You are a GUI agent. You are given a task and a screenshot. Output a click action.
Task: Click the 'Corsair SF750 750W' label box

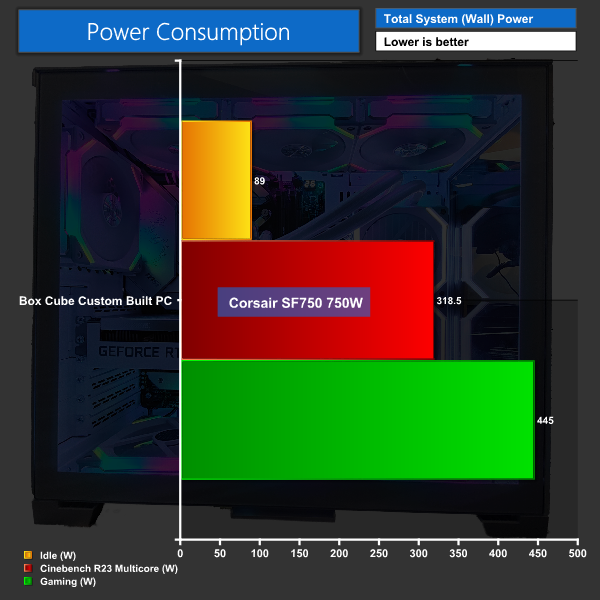pos(294,302)
